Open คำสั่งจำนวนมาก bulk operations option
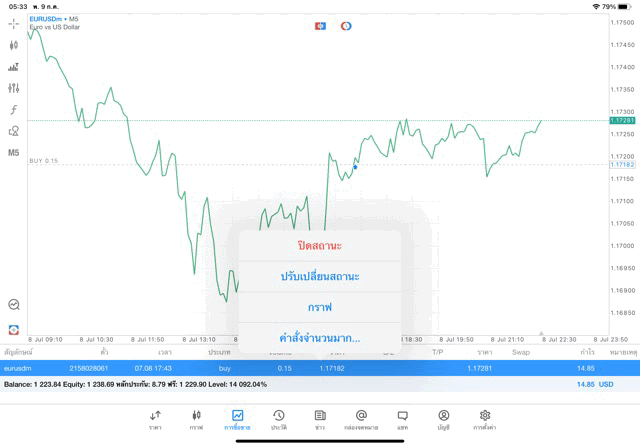The width and height of the screenshot is (640, 447). click(320, 337)
